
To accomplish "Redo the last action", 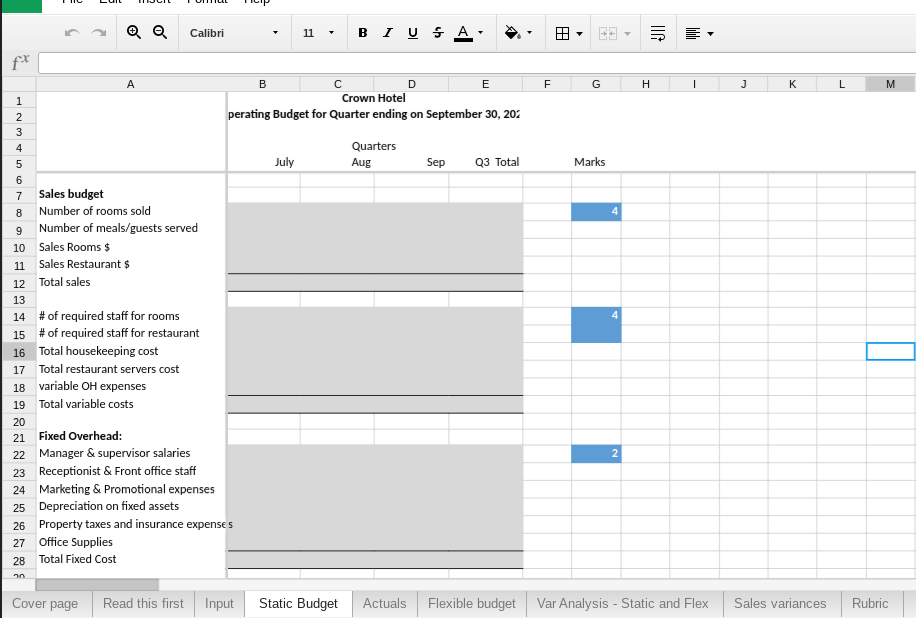I will click(x=97, y=32).
